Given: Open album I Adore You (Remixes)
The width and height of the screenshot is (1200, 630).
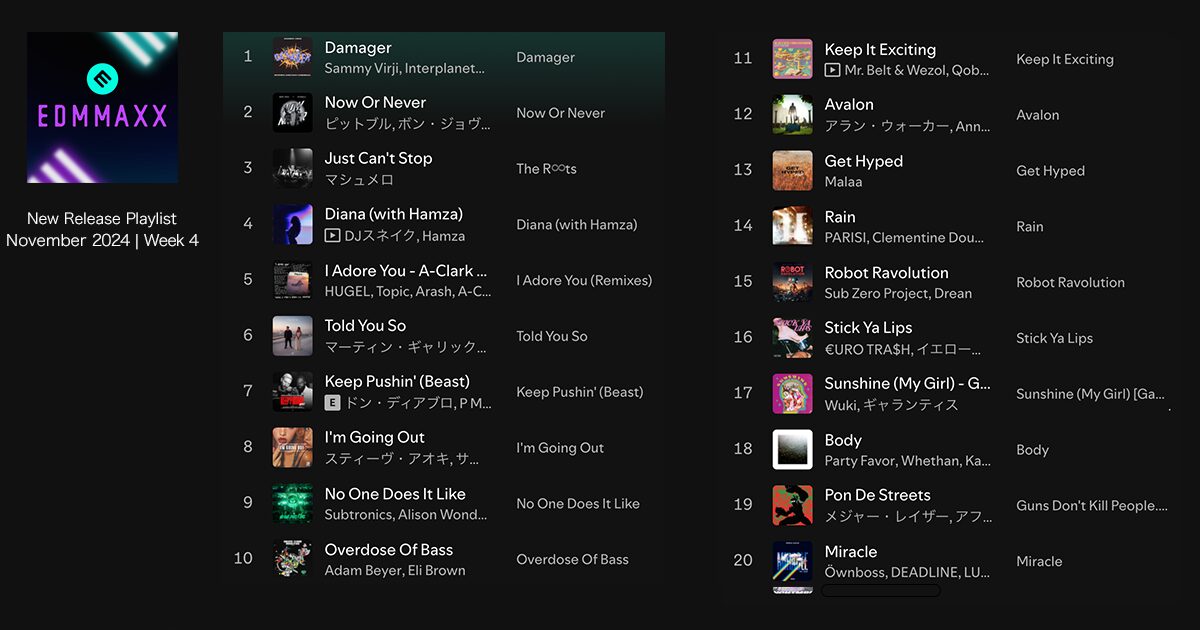Looking at the screenshot, I should pos(584,281).
